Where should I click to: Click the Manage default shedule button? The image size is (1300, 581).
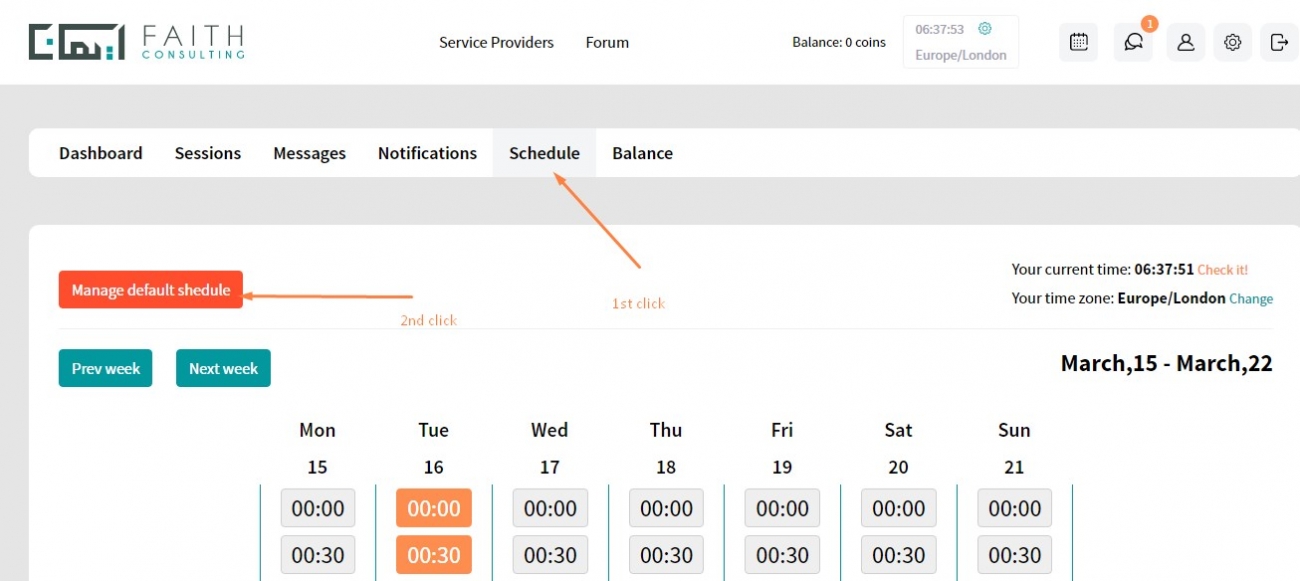point(151,290)
